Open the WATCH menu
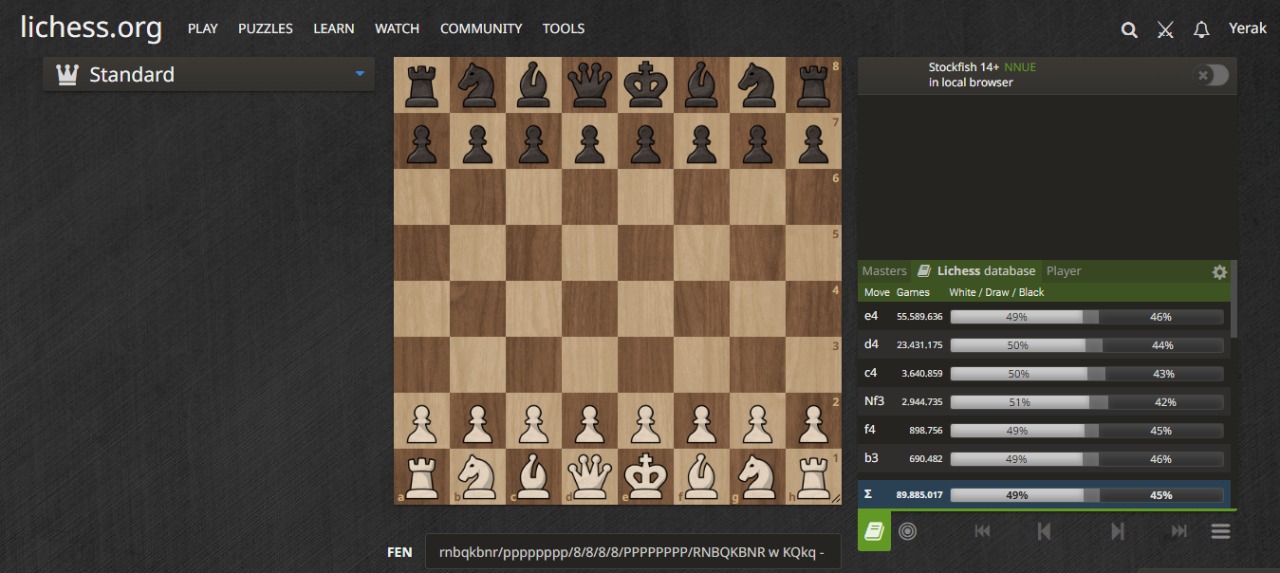The width and height of the screenshot is (1280, 573). (397, 28)
